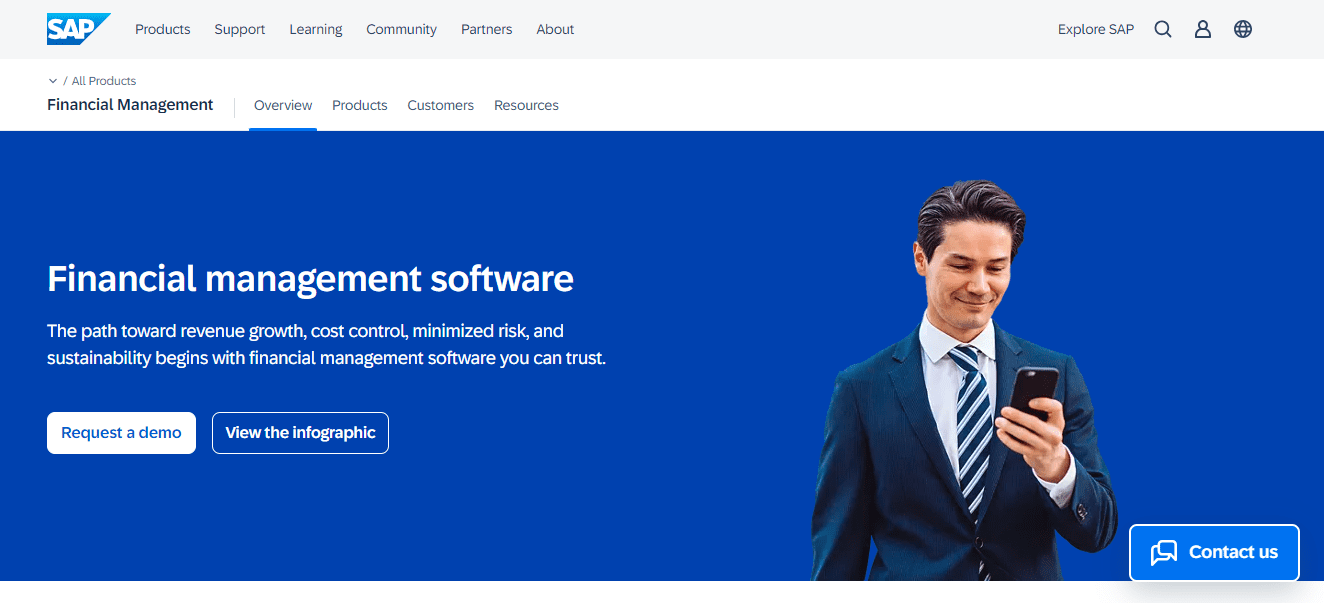Open the Products navigation menu
Viewport: 1324px width, 603px height.
pyautogui.click(x=162, y=29)
